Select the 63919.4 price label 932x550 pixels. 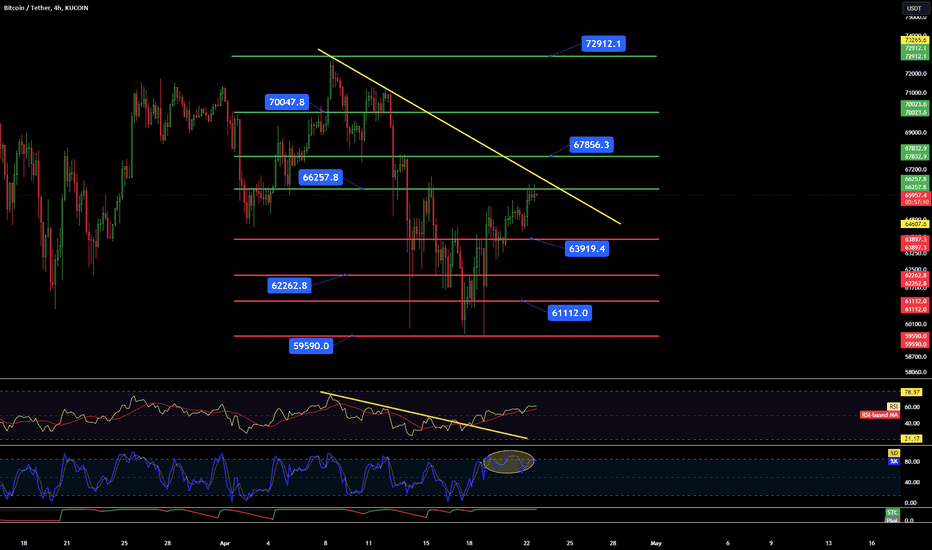[x=587, y=249]
